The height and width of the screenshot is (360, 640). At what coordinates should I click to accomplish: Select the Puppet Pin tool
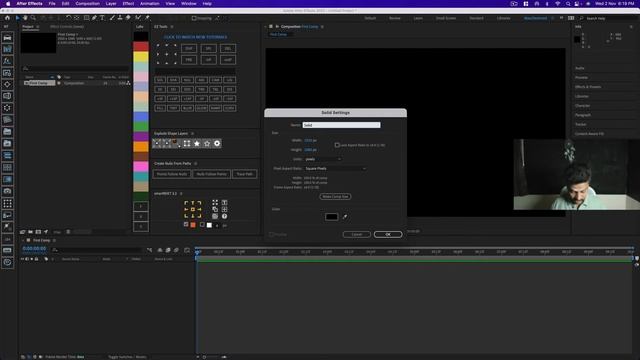pyautogui.click(x=147, y=18)
